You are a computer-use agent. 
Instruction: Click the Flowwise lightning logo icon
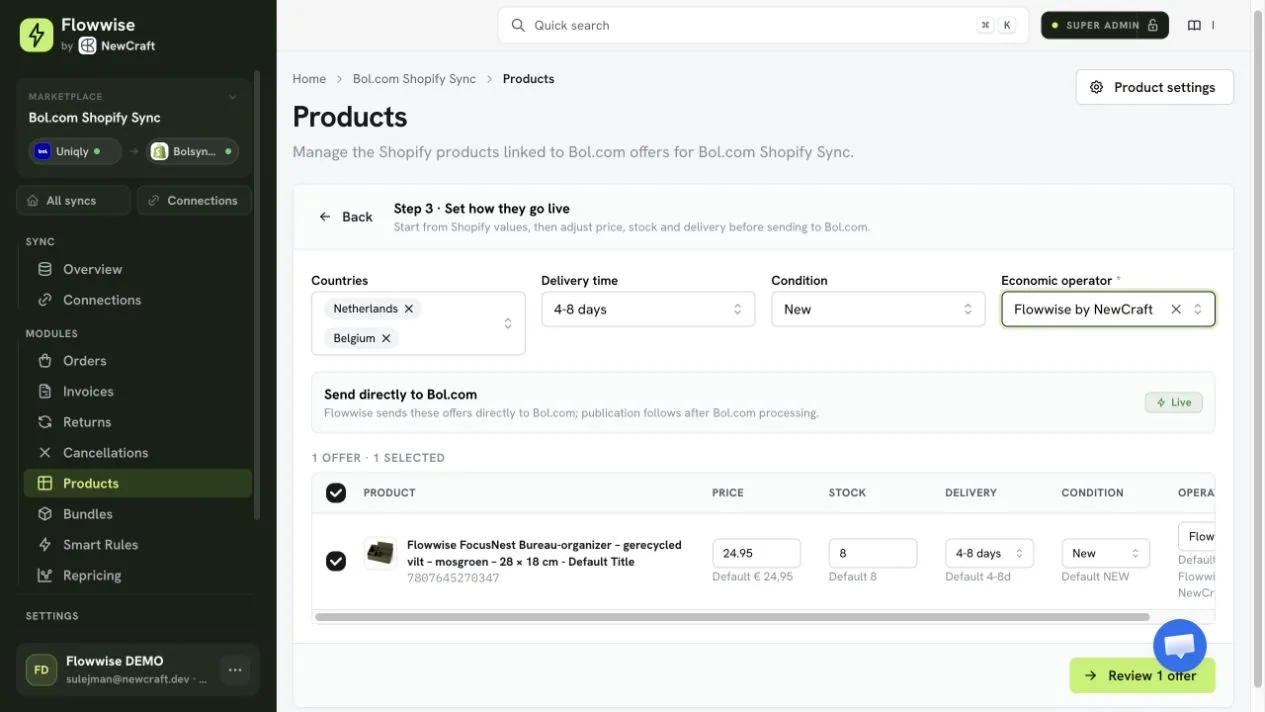36,35
